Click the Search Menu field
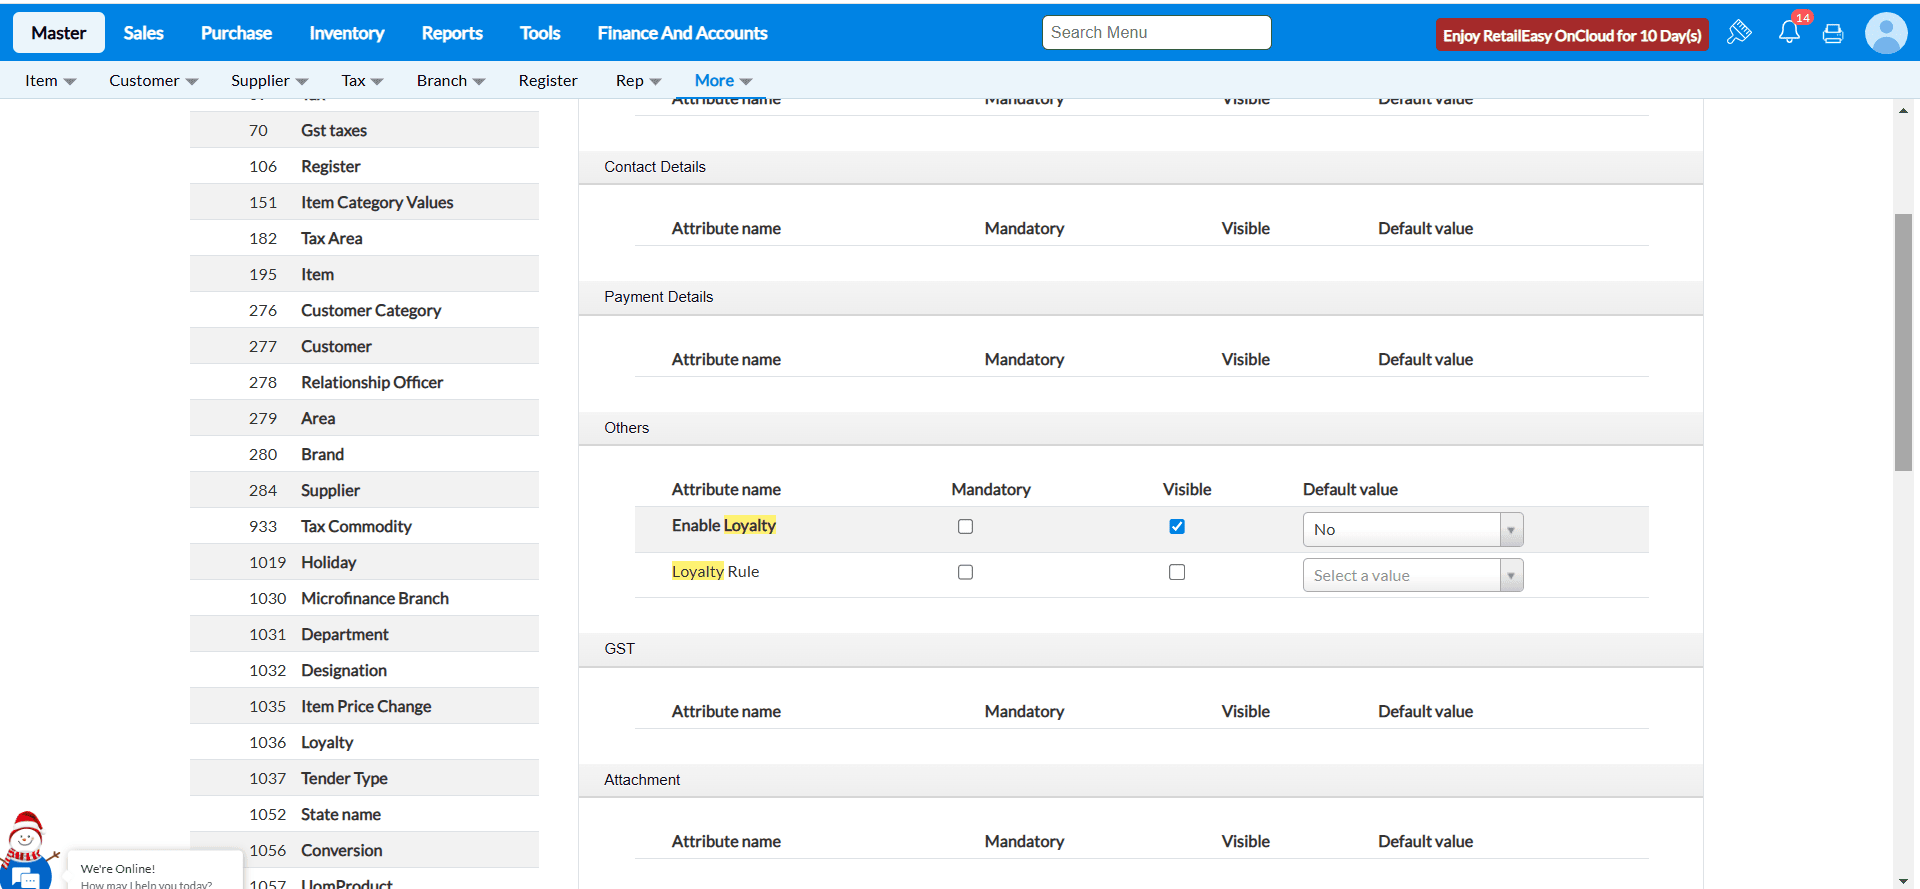This screenshot has height=889, width=1920. [1156, 33]
